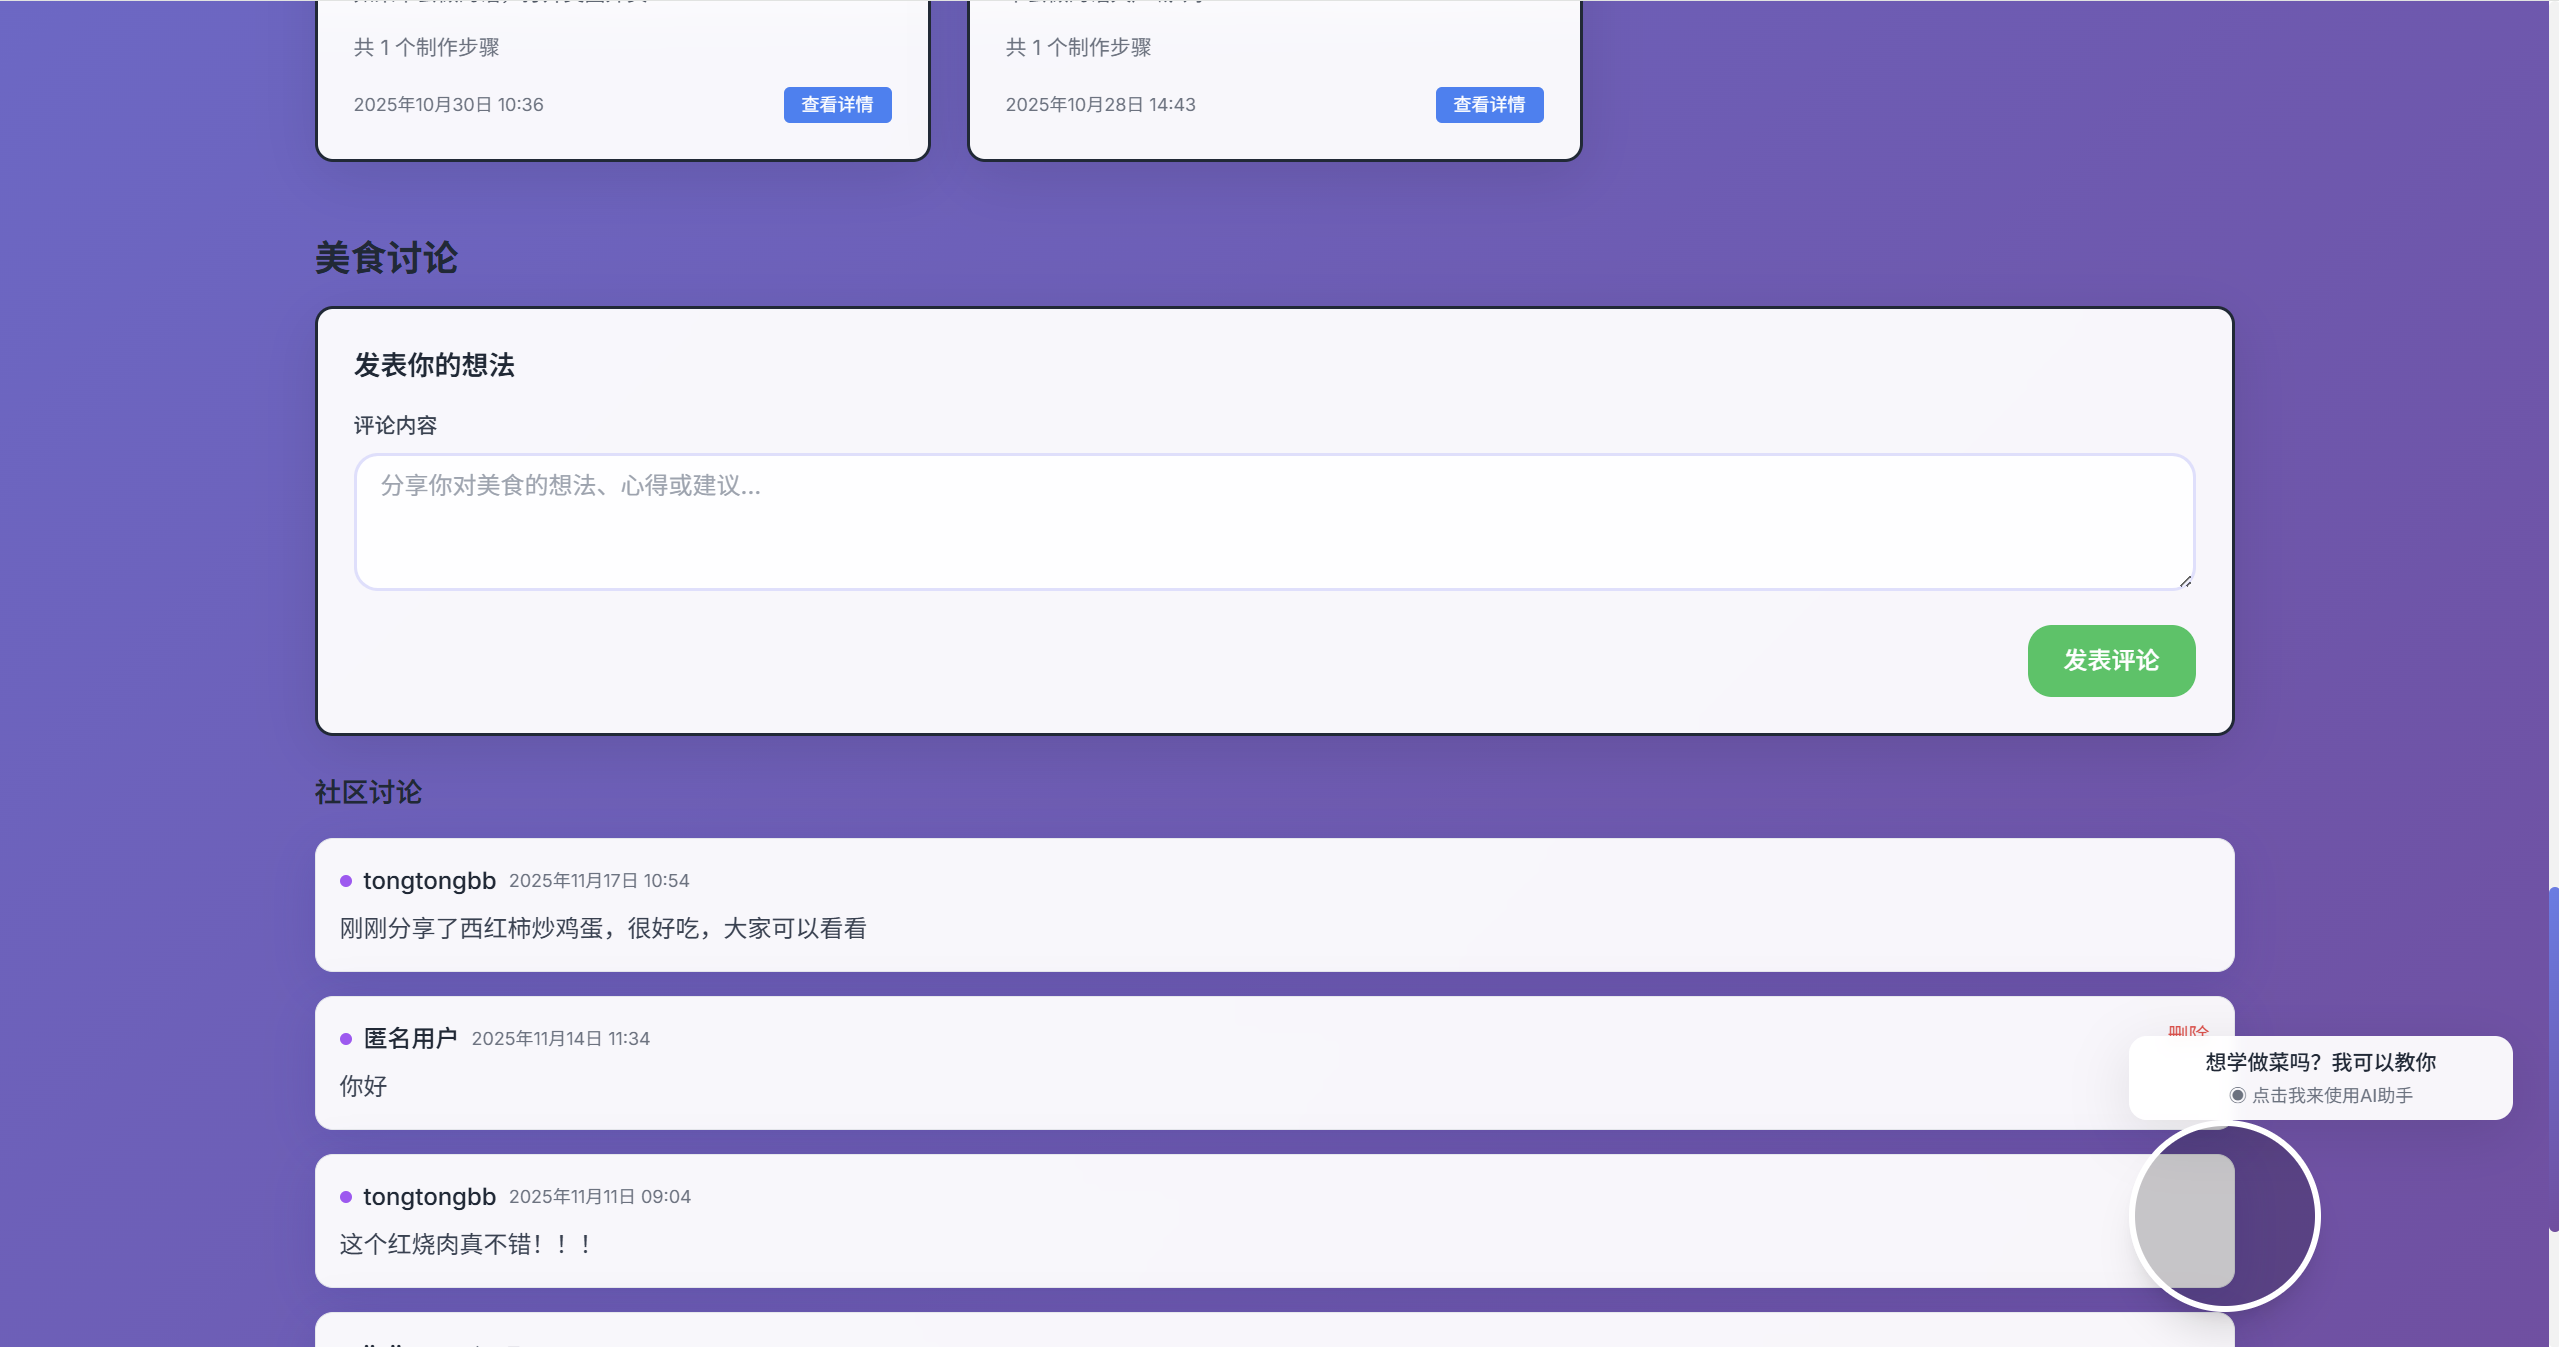Click 查看详情 on the October 28 recipe card
This screenshot has height=1347, width=2559.
point(1488,104)
